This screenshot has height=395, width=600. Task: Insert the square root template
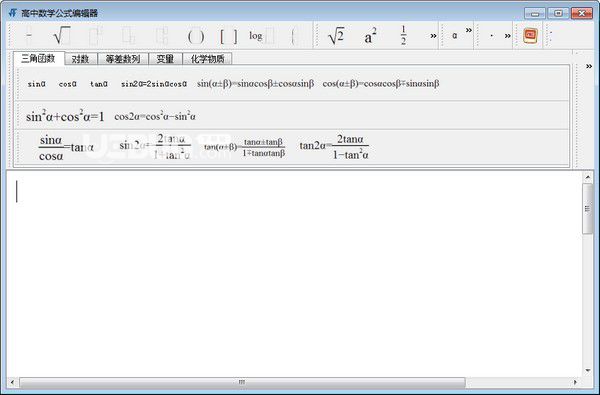[62, 36]
